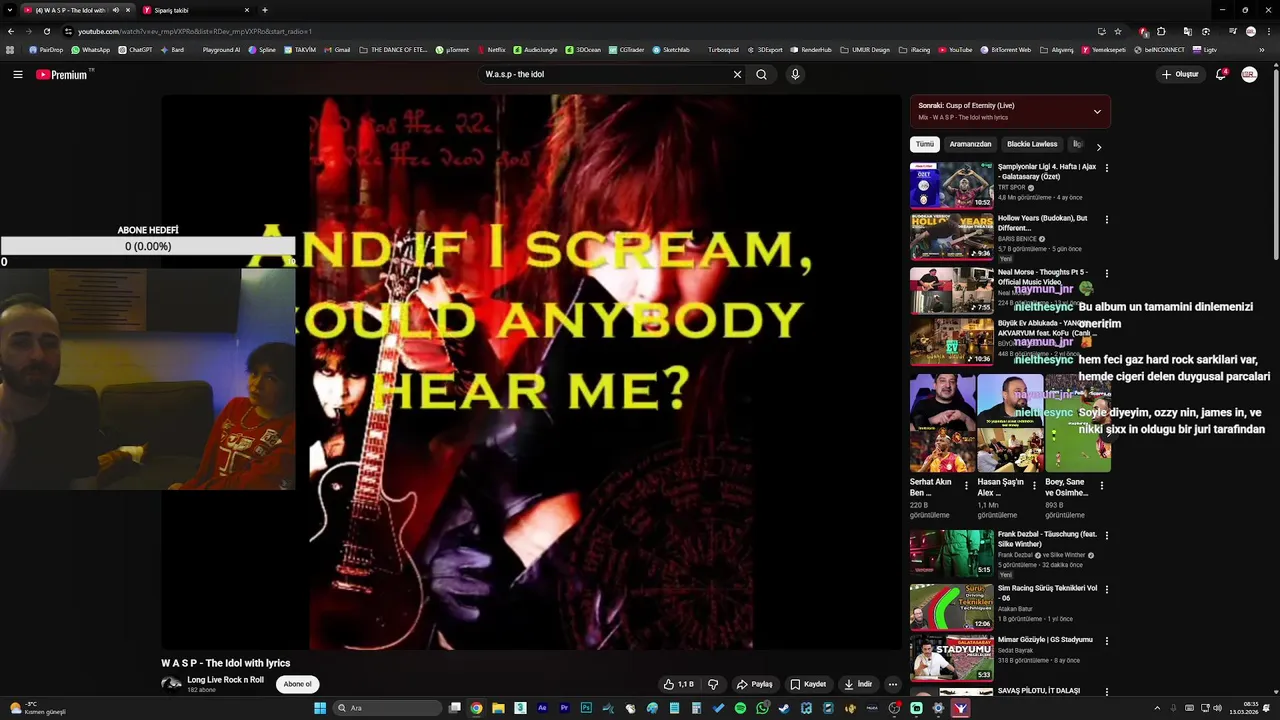This screenshot has height=720, width=1280.
Task: Click Windows taskbar Ara search box
Action: click(x=388, y=708)
